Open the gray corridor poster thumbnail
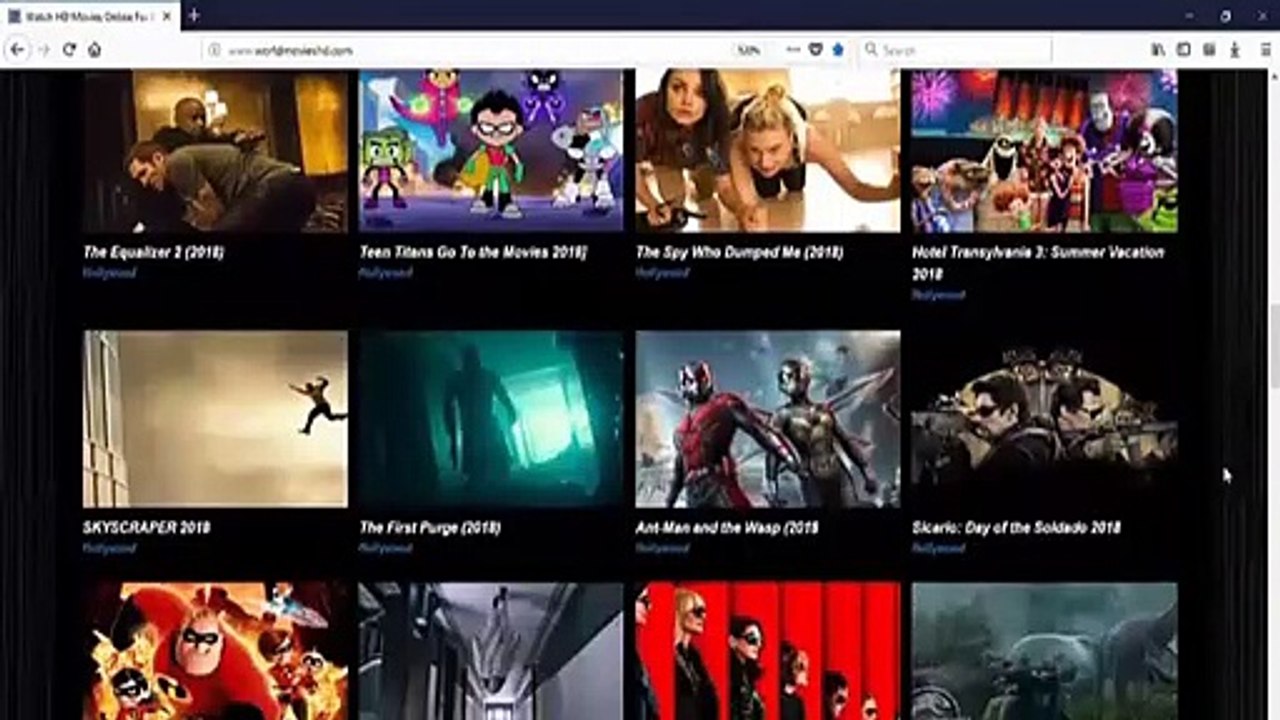 (x=491, y=652)
